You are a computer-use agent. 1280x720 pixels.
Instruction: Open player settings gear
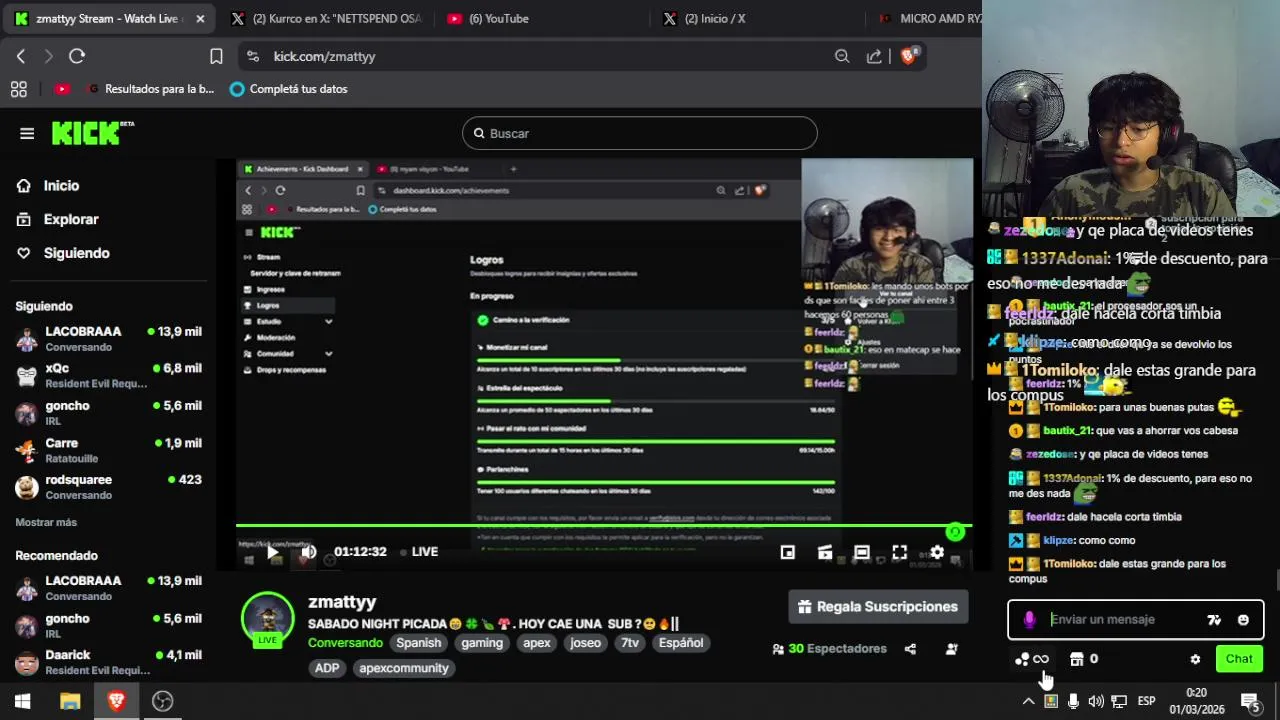[x=937, y=552]
